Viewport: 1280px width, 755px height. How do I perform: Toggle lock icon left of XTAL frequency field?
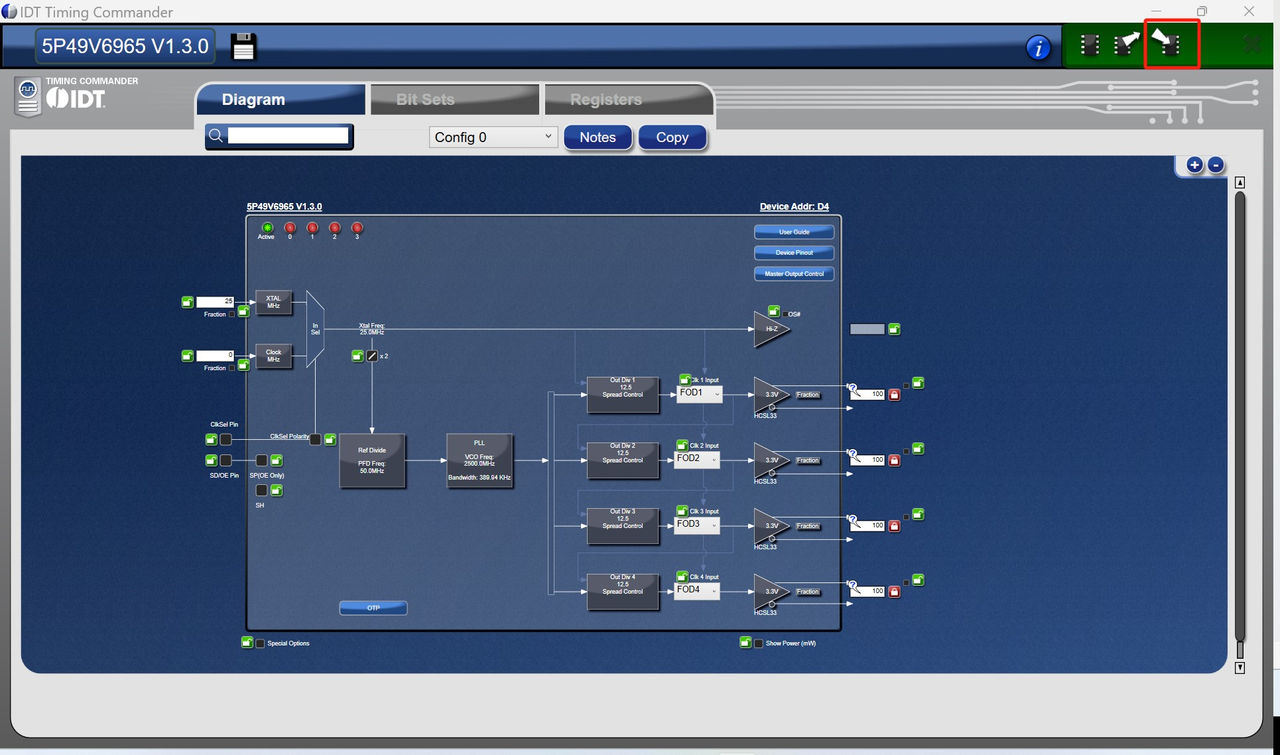(187, 302)
